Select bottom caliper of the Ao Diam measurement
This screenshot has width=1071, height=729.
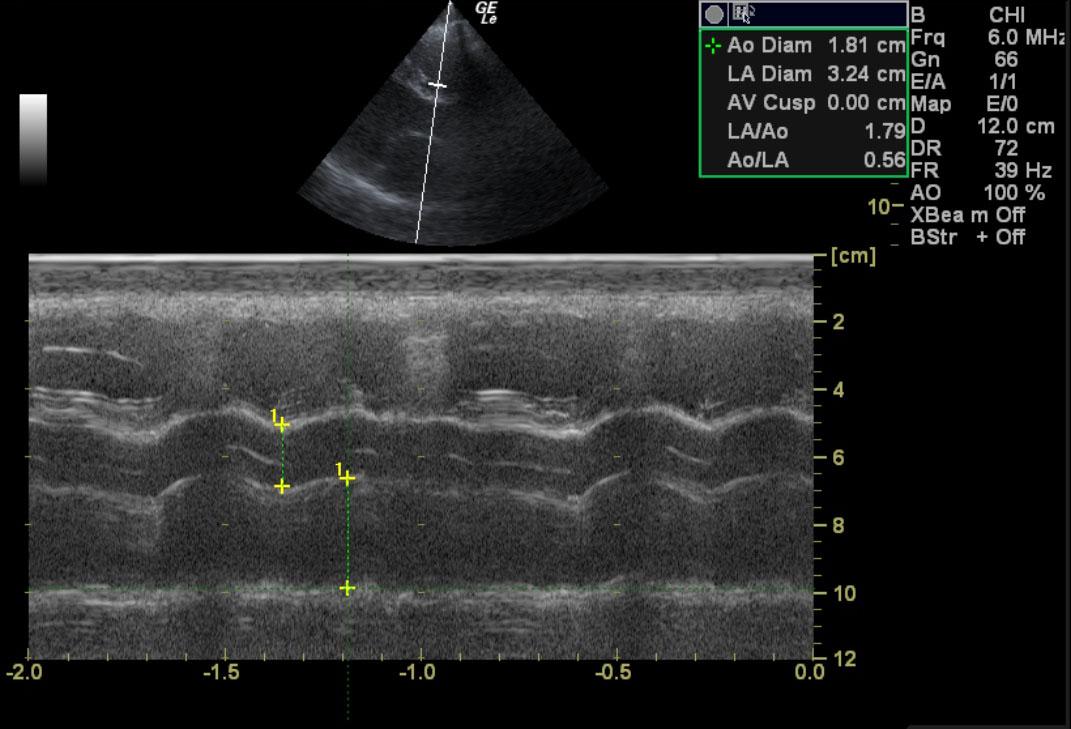[x=282, y=487]
